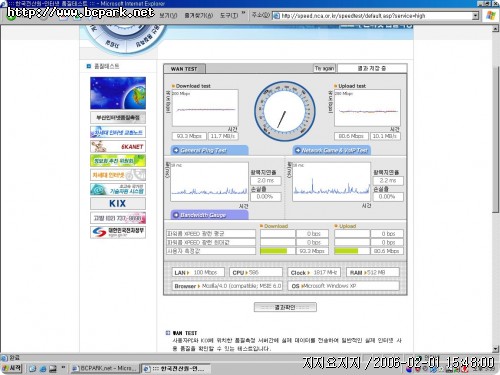Click the 10.1 MB/s upload value
Screen dimensions: 500x375
click(x=385, y=136)
